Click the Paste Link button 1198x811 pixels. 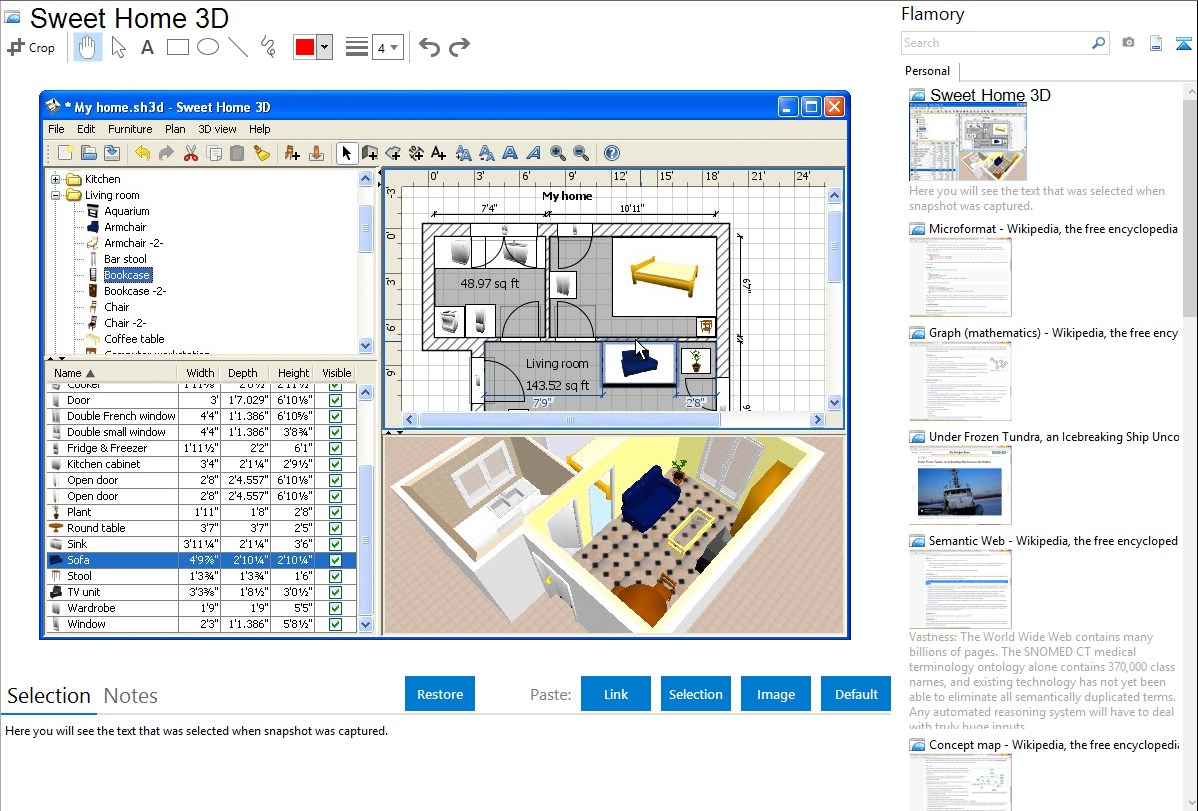click(616, 694)
